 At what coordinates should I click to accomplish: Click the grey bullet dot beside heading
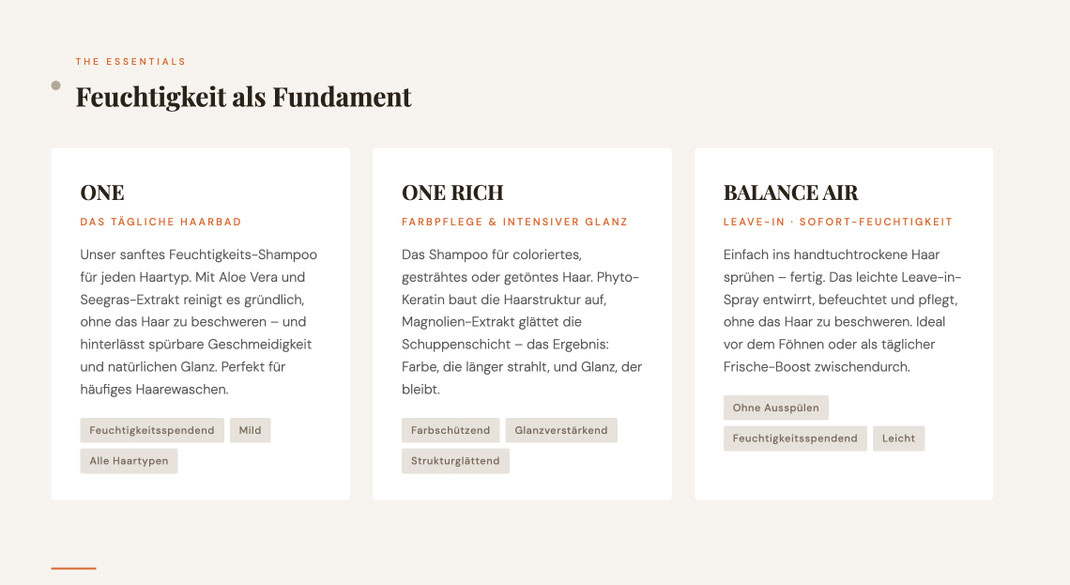pyautogui.click(x=56, y=85)
